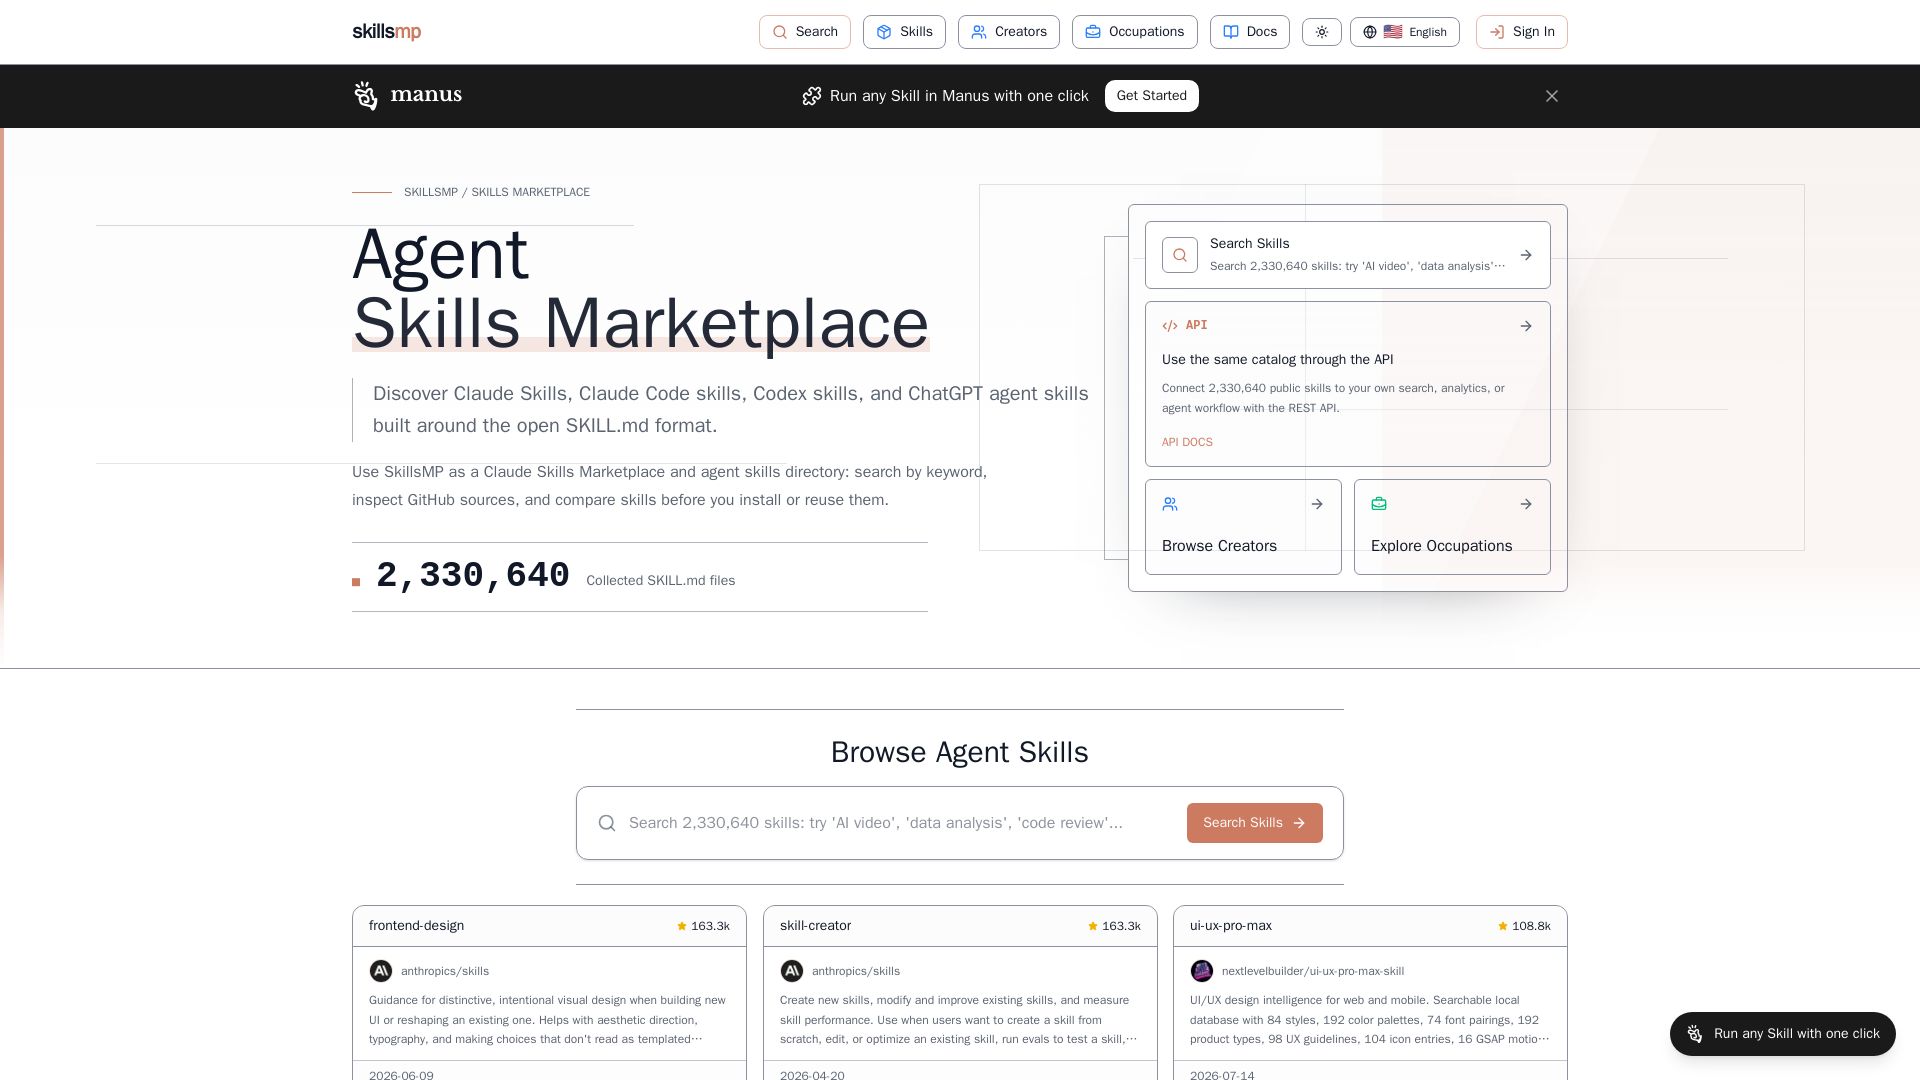The height and width of the screenshot is (1080, 1920).
Task: Click the arrow on Explore Occupations card
Action: (1526, 504)
